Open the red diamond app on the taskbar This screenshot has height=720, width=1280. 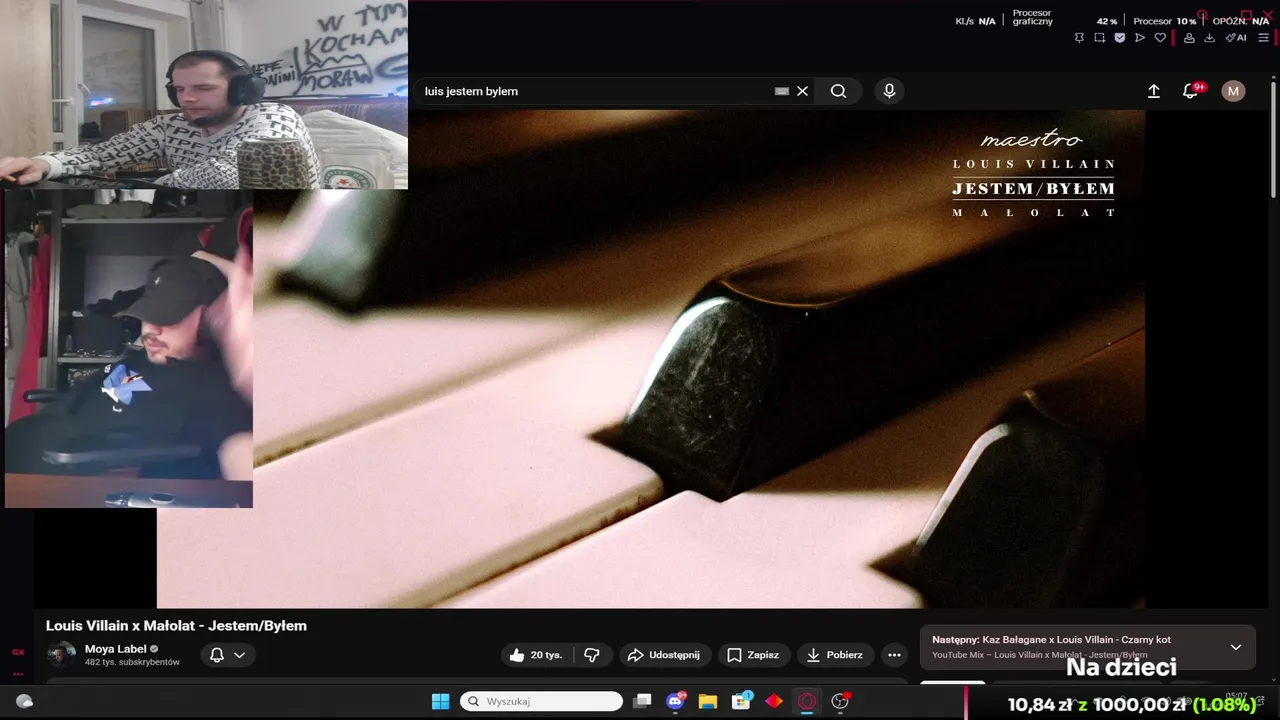pyautogui.click(x=774, y=701)
